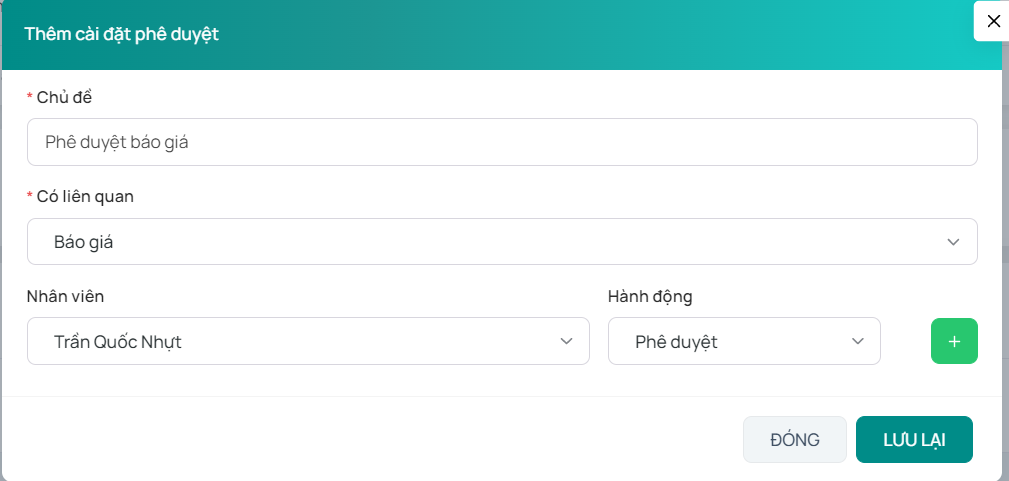This screenshot has width=1009, height=481.
Task: Click the 'Thêm cài đặt phê duyệt' dialog title
Action: pos(122,34)
